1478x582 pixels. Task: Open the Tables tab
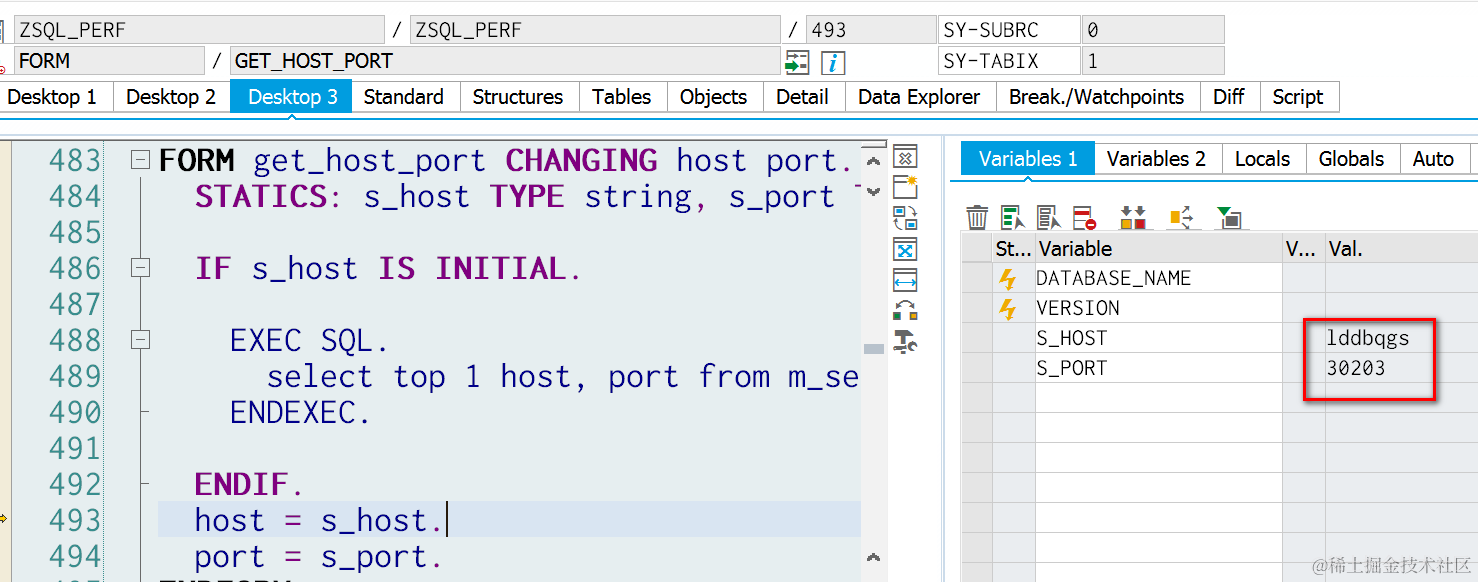coord(622,97)
